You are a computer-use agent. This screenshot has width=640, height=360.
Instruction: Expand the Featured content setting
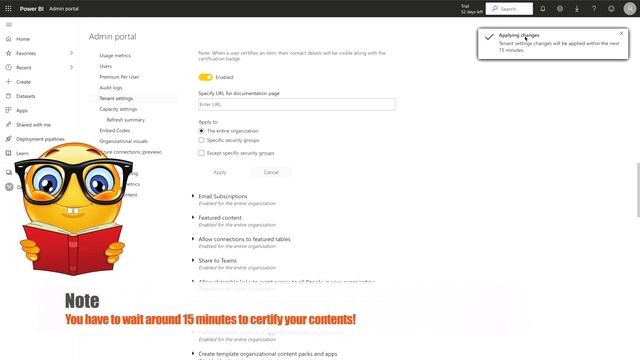(x=193, y=218)
